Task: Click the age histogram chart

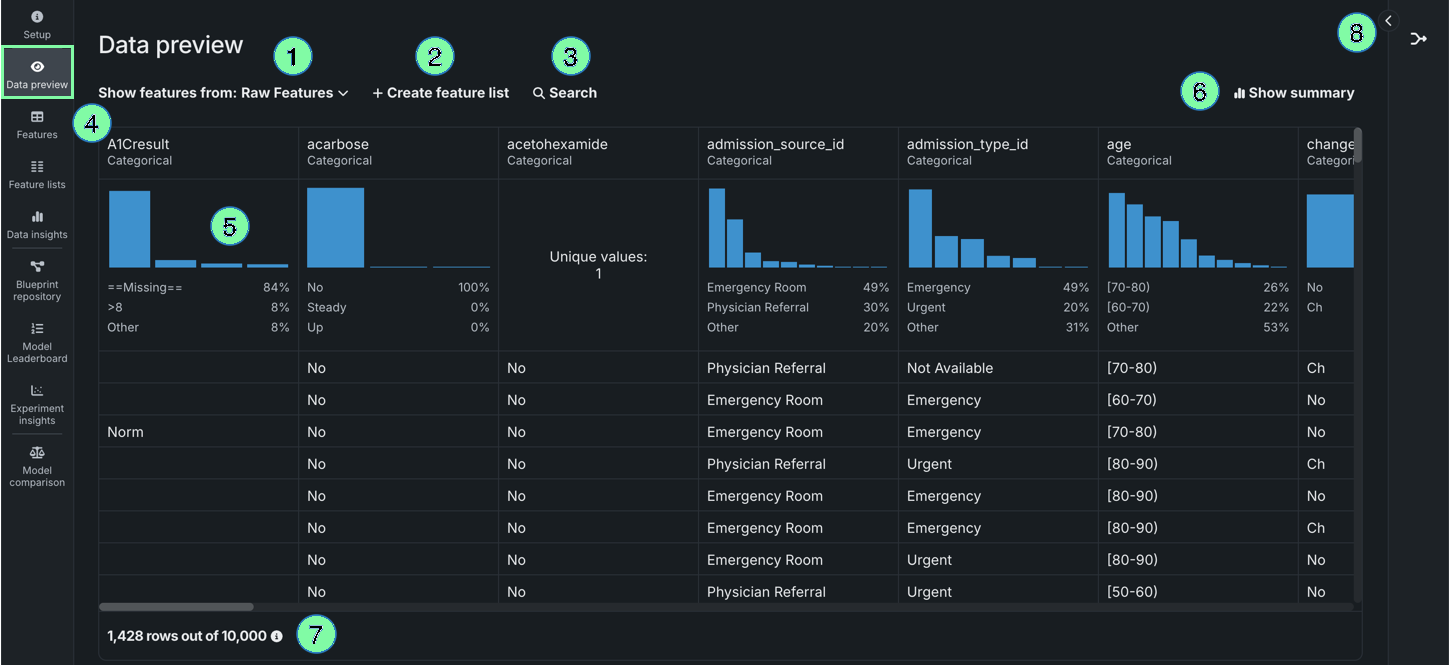Action: 1197,230
